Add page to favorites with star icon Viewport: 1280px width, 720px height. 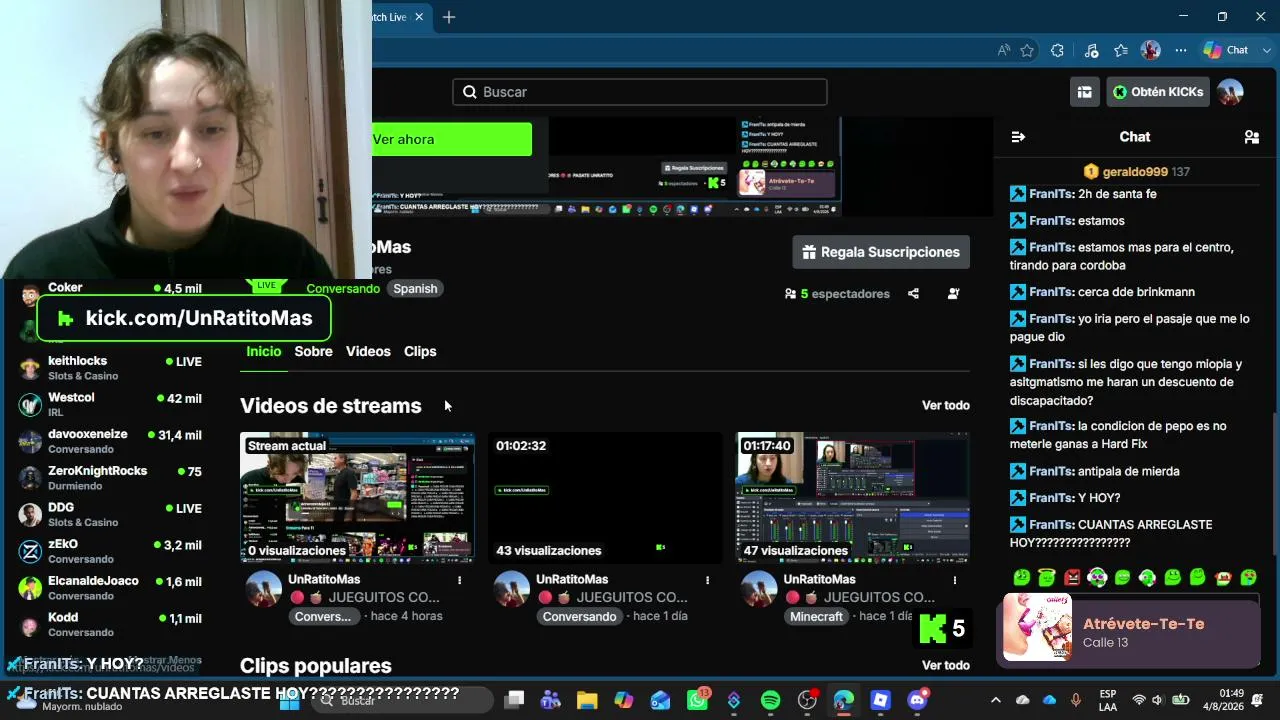(1027, 50)
